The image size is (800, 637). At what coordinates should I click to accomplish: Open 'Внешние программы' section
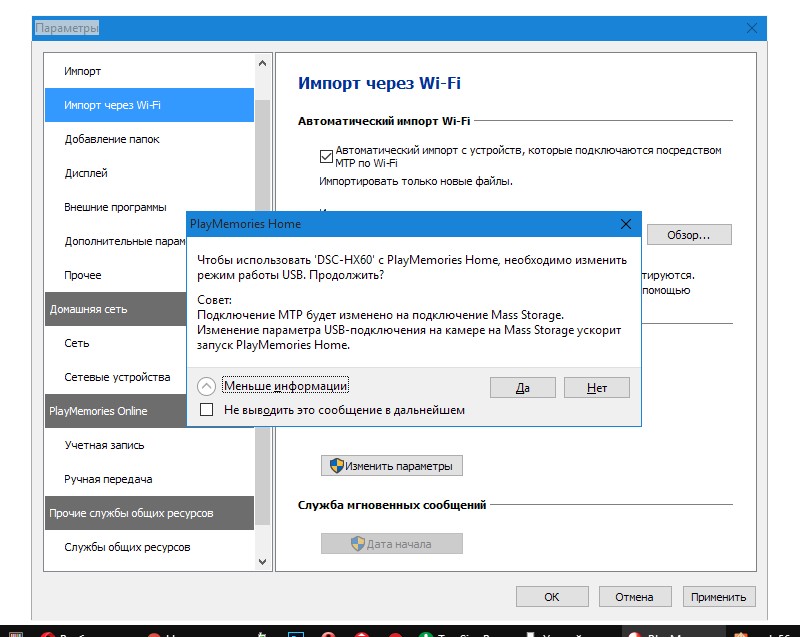115,207
